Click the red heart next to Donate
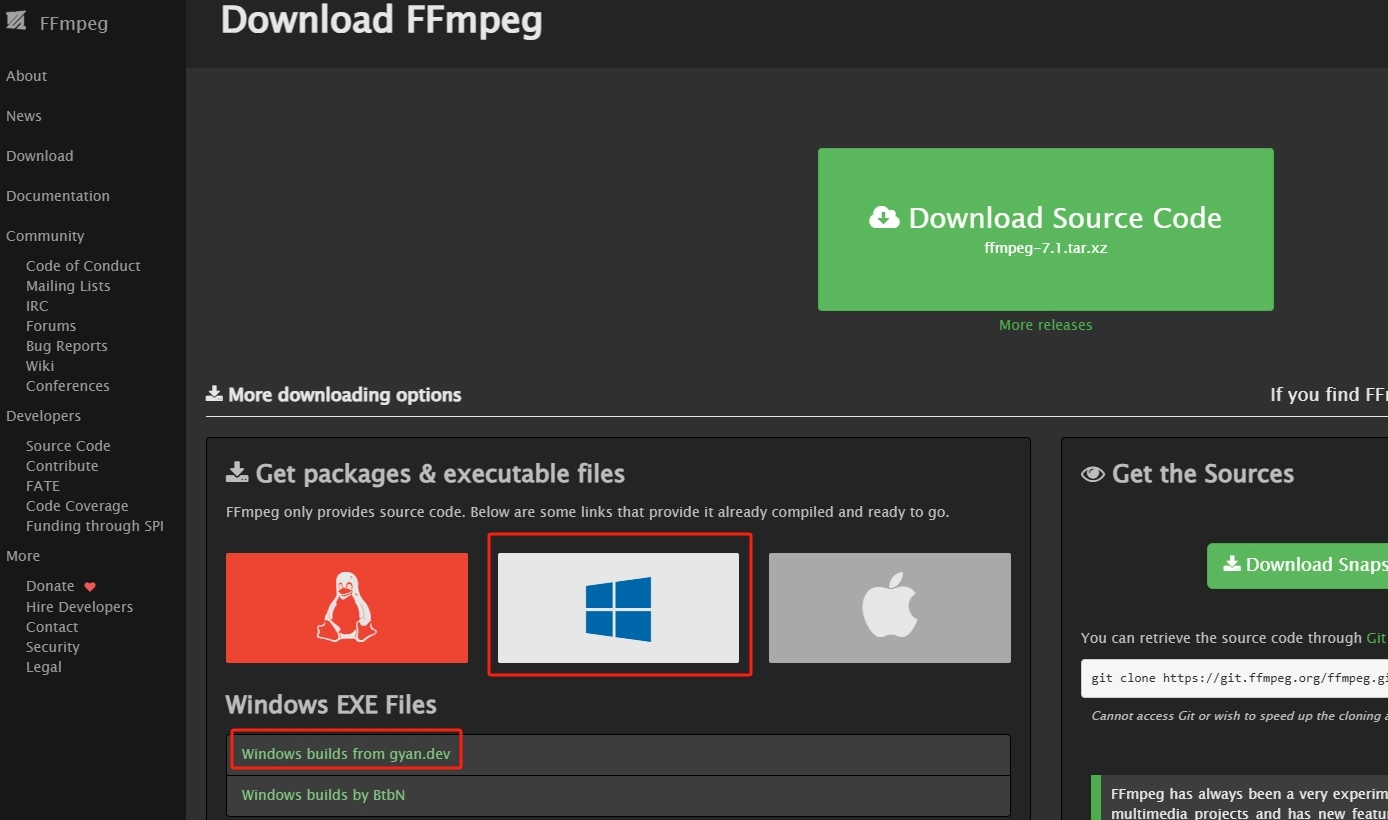This screenshot has width=1388, height=820. [x=90, y=587]
